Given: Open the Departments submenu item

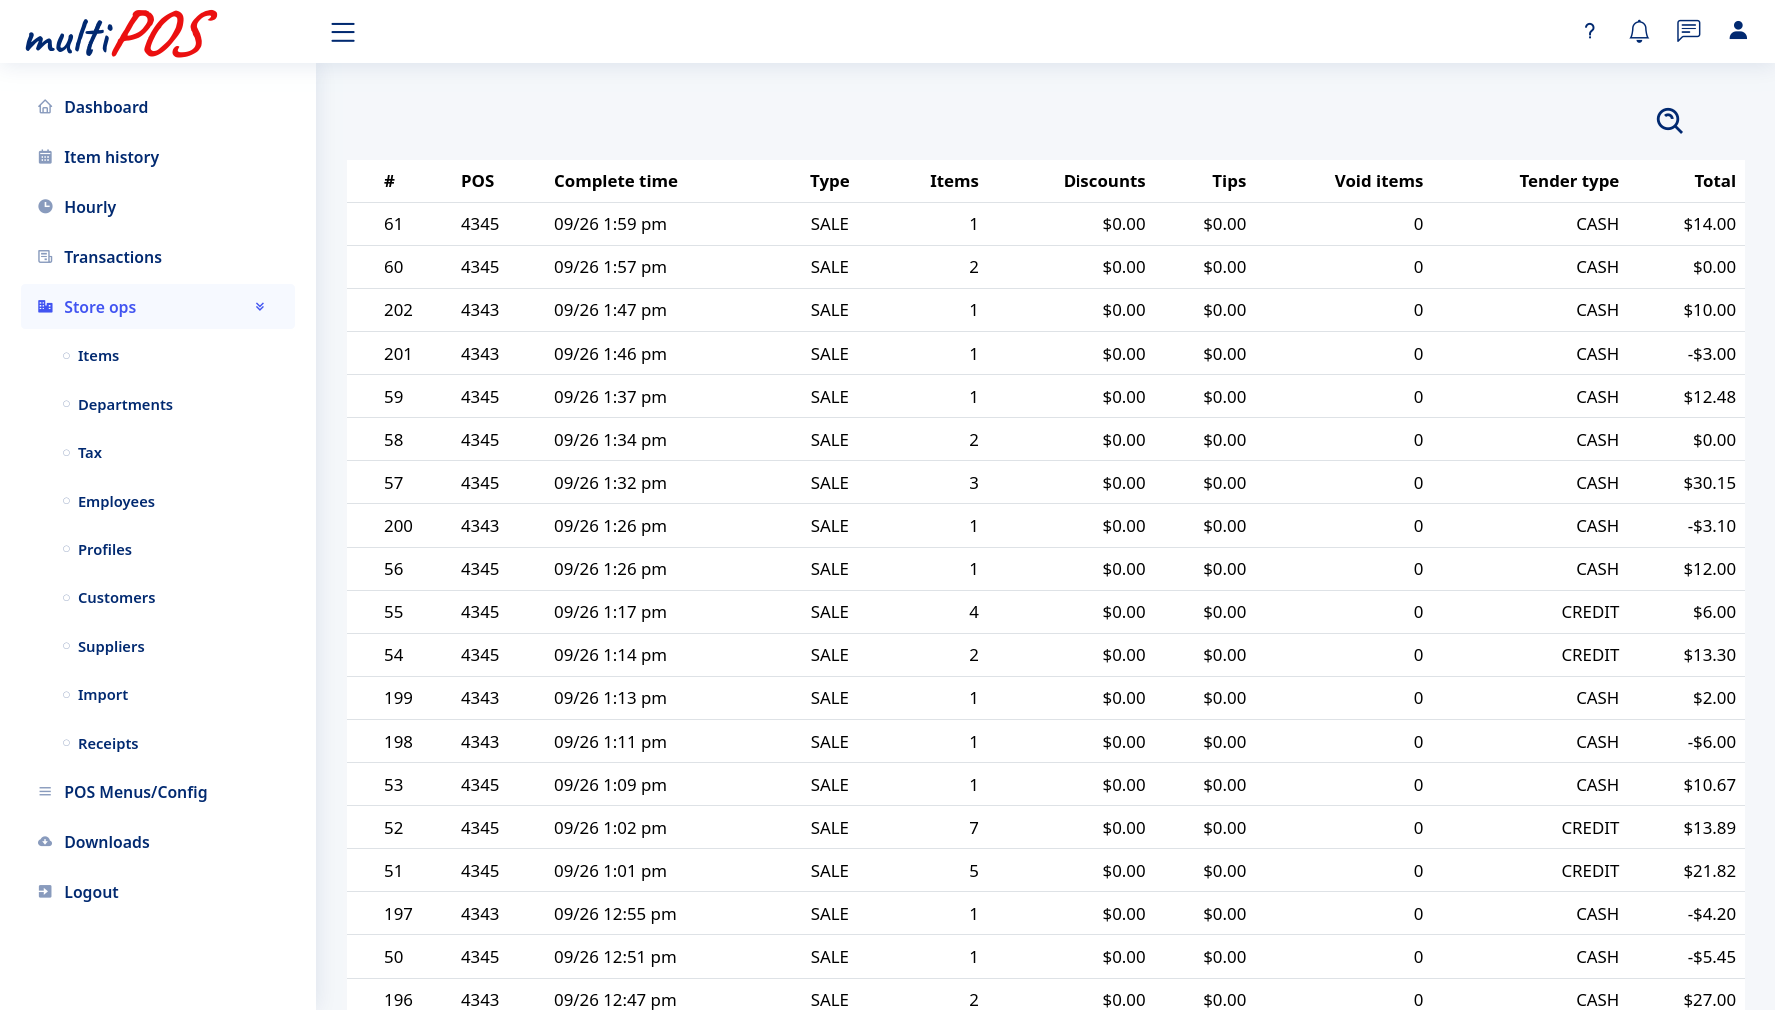Looking at the screenshot, I should click(x=125, y=405).
